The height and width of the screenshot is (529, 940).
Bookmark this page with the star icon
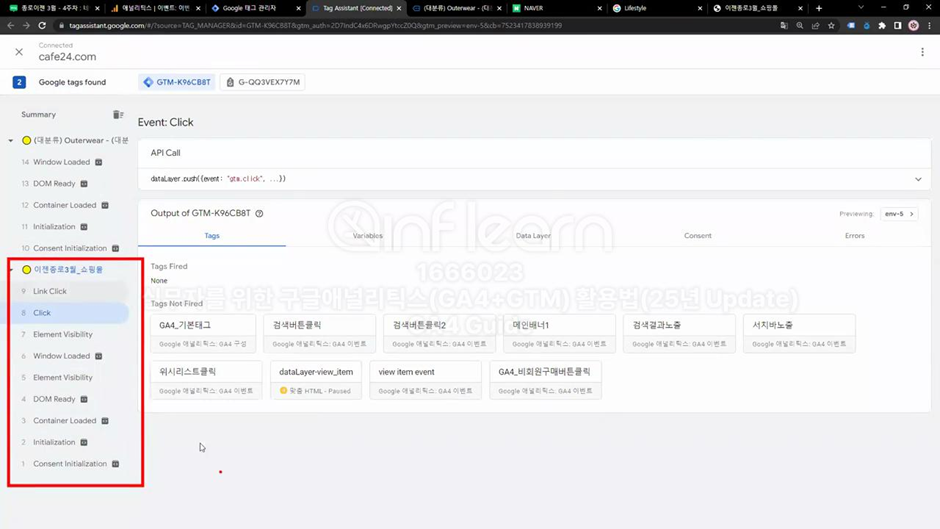coord(831,26)
